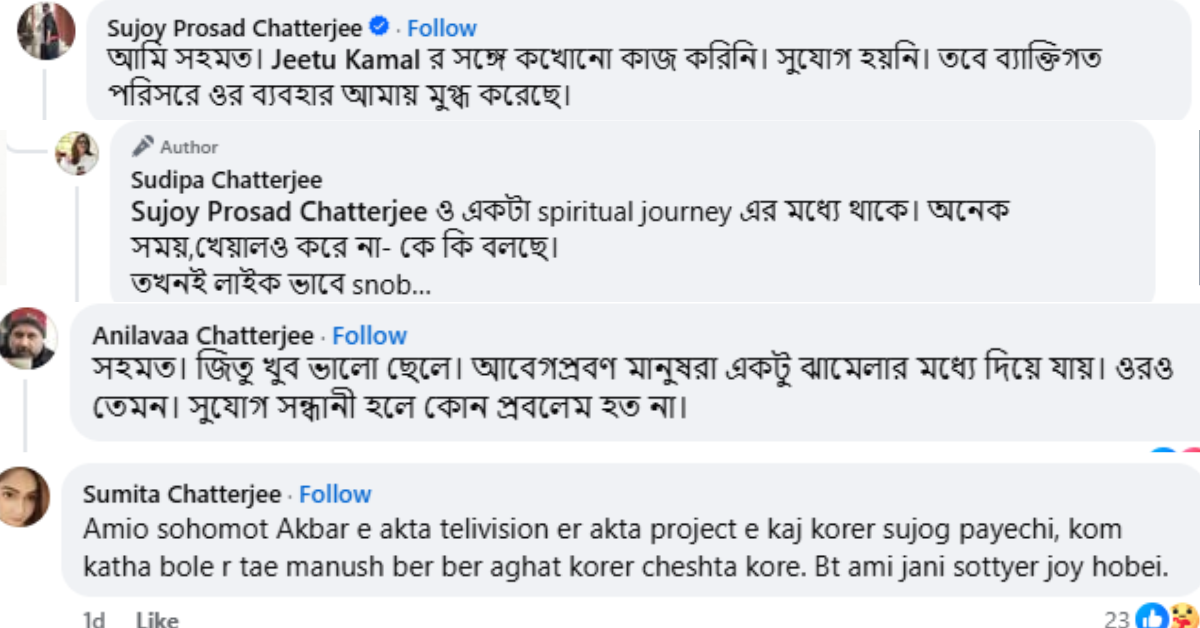Follow Sujoy Prosad Chatterjee
The width and height of the screenshot is (1200, 628).
click(441, 28)
